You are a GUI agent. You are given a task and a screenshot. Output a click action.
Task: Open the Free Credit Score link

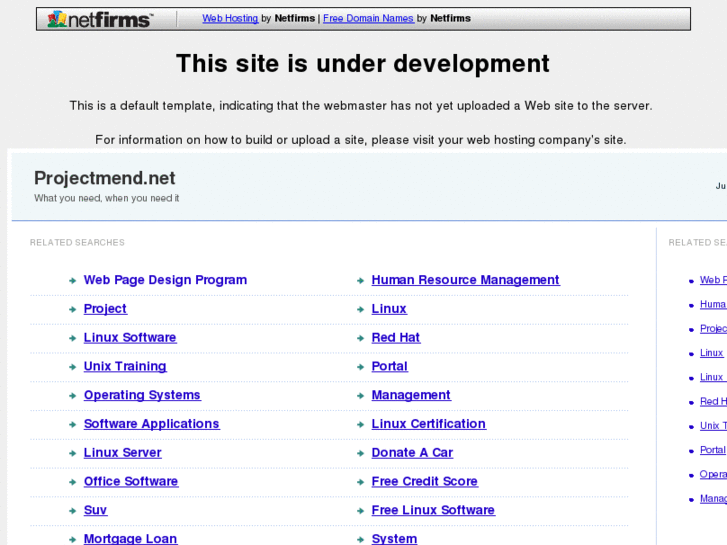point(424,481)
